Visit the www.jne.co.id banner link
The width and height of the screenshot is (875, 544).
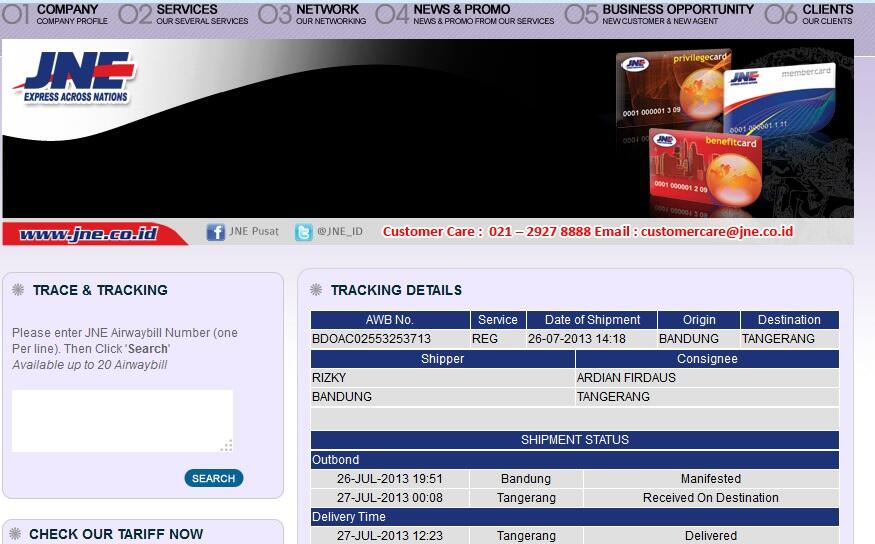[88, 233]
